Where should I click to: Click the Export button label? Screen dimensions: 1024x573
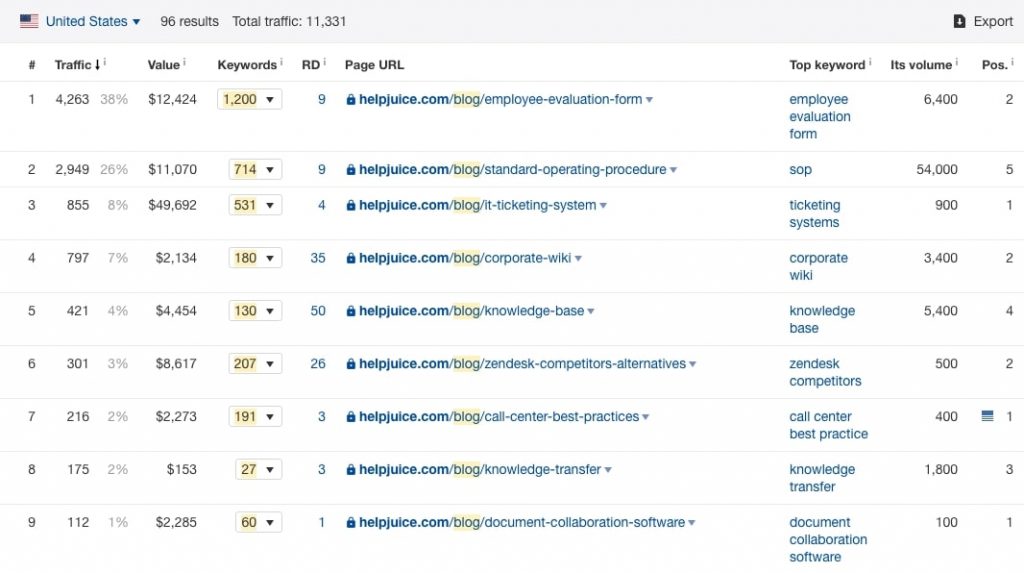pyautogui.click(x=993, y=21)
